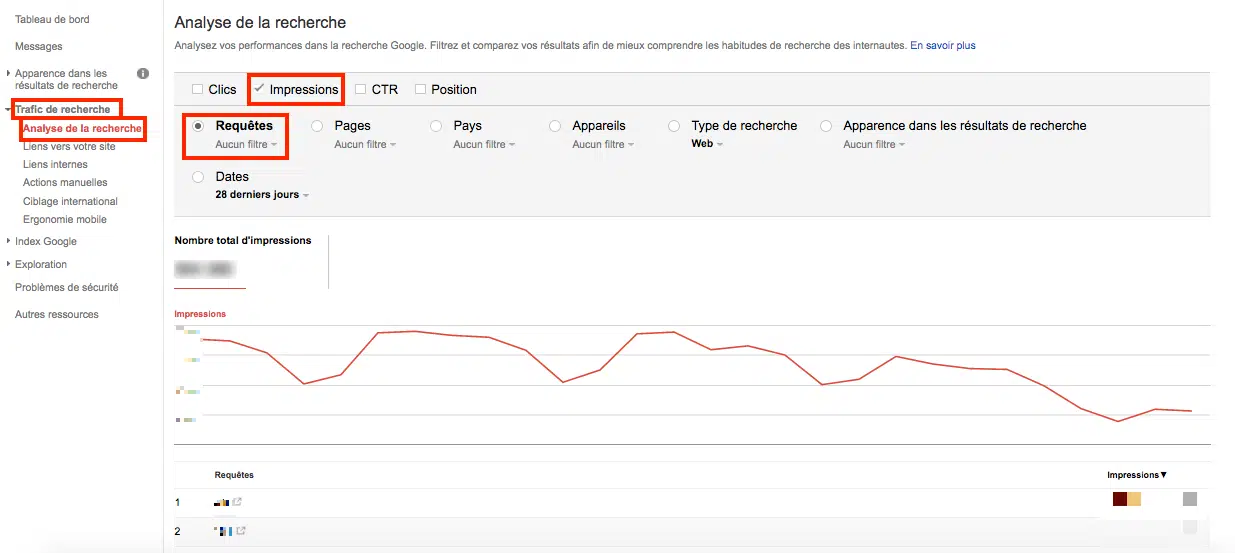The image size is (1235, 553).
Task: Select the Pages radio button
Action: (x=317, y=126)
